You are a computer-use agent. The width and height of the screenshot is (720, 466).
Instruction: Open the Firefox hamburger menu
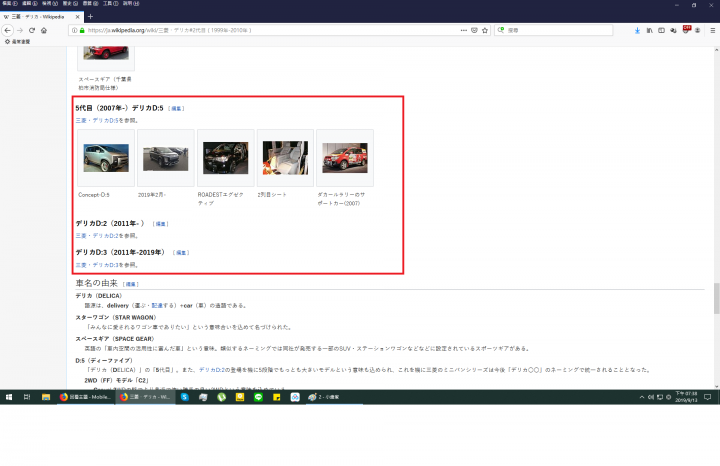[713, 30]
